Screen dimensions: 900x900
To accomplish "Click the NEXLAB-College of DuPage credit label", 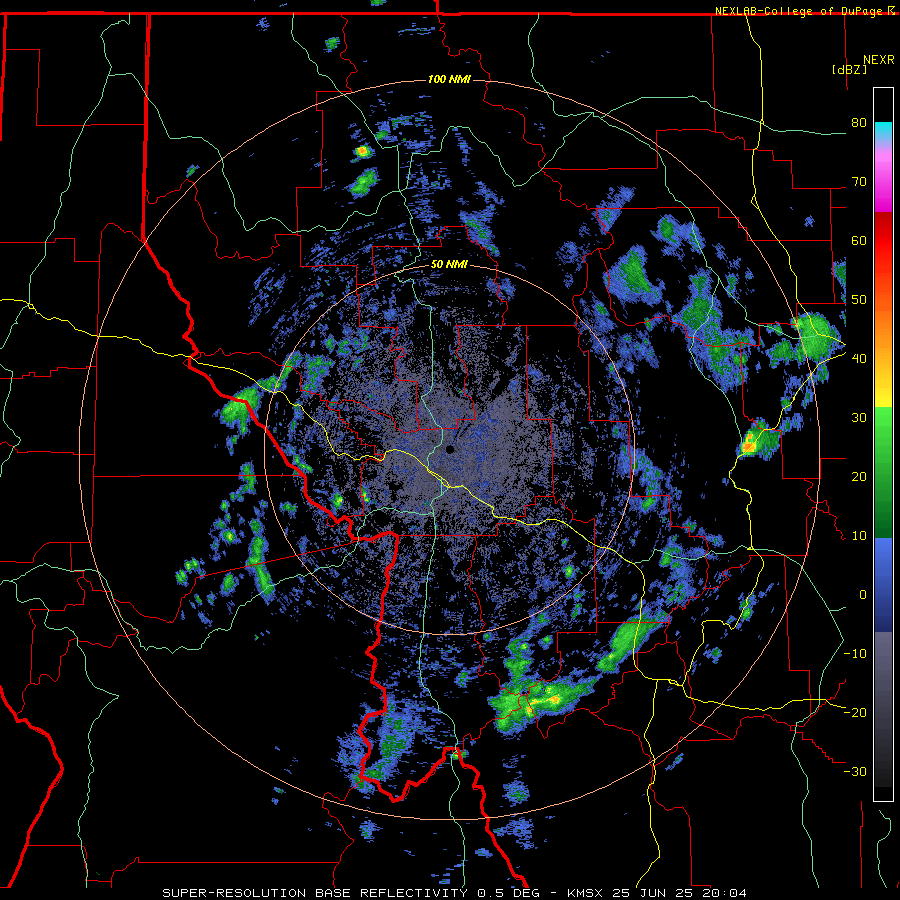I will [805, 11].
